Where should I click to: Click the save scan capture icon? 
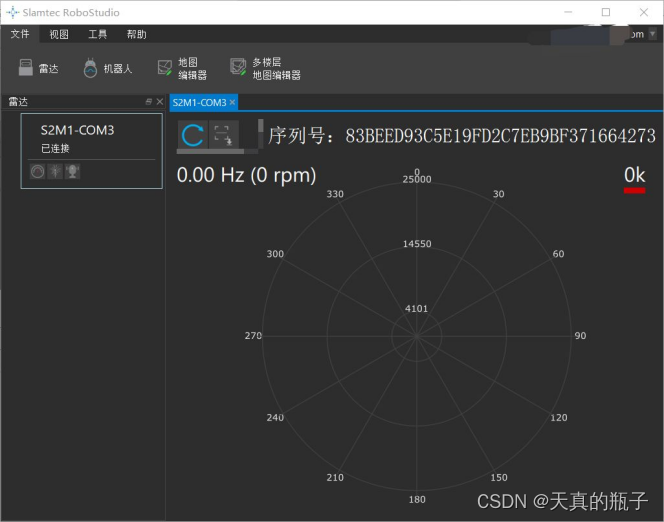tap(223, 135)
